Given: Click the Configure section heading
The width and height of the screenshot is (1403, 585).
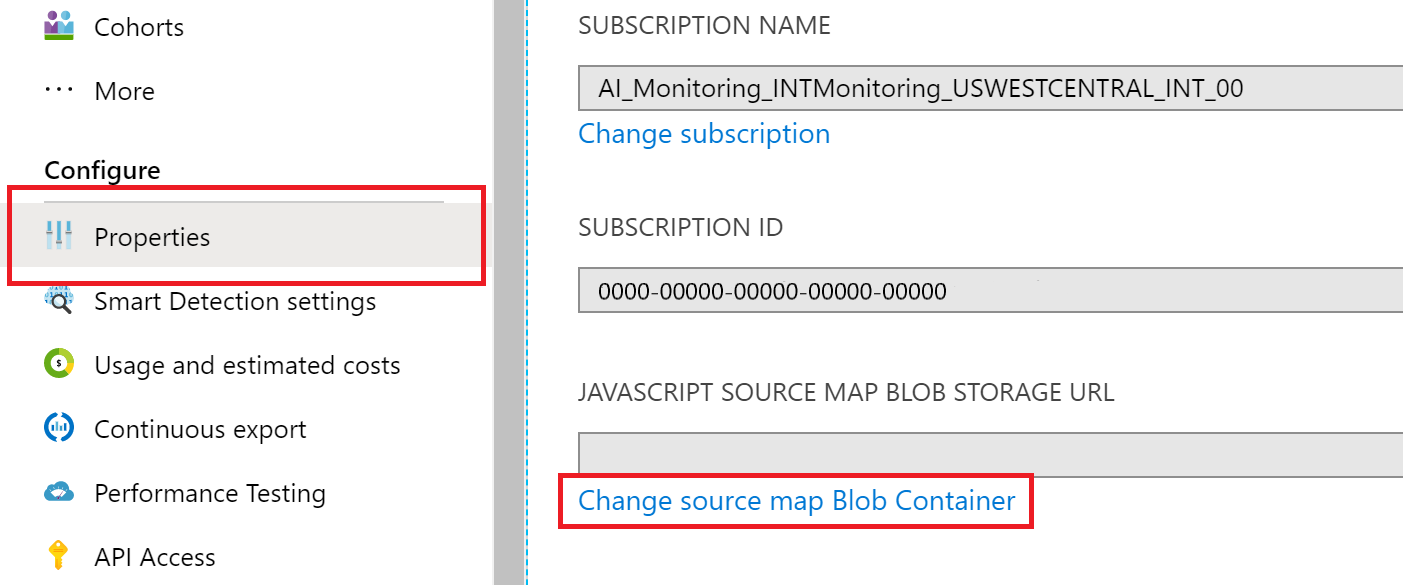Looking at the screenshot, I should 102,170.
